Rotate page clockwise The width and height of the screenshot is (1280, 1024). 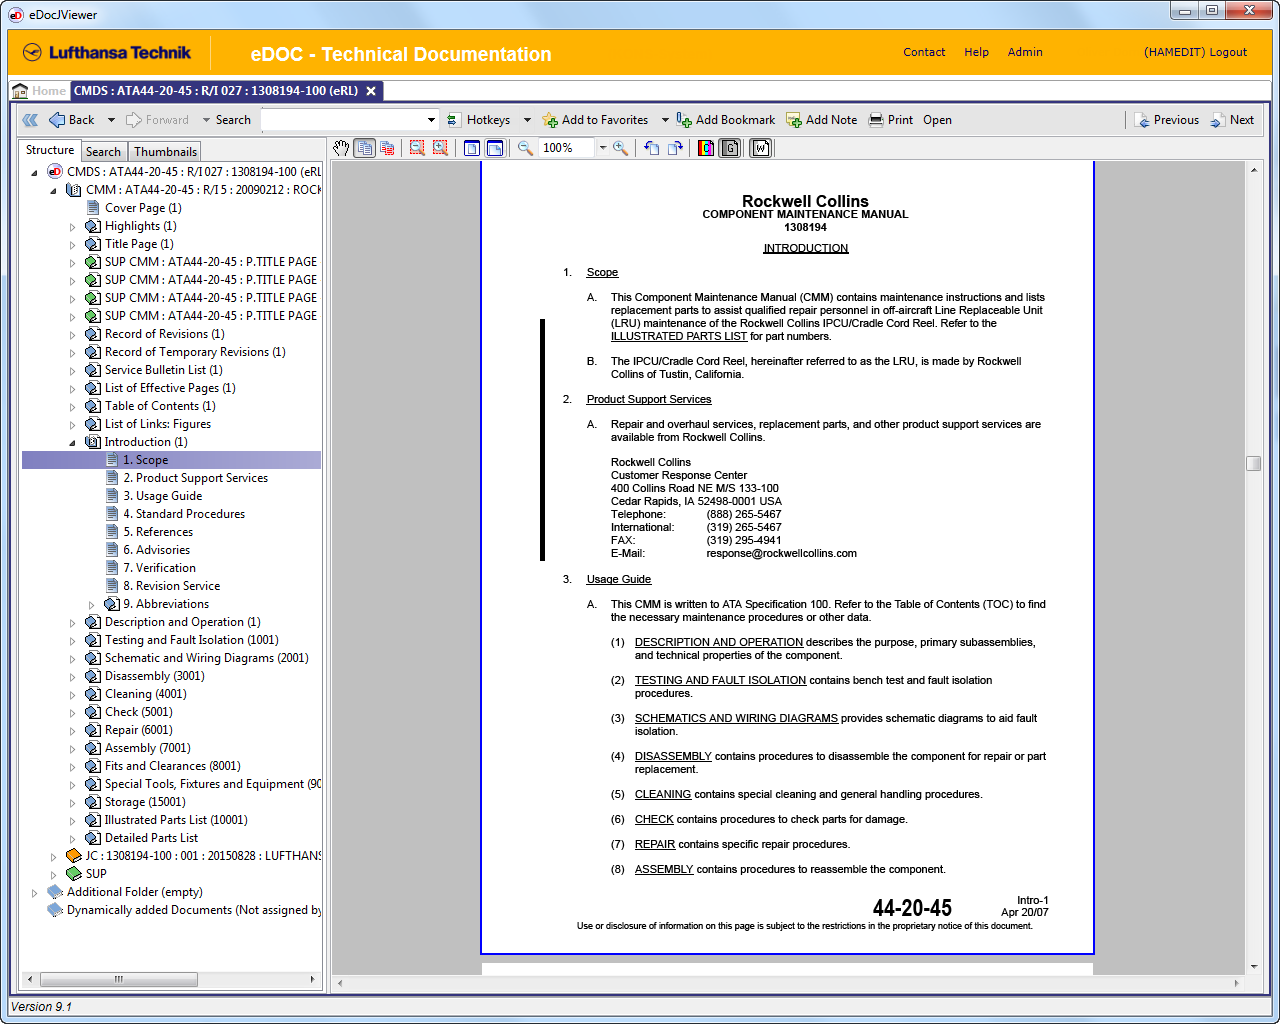pos(675,148)
